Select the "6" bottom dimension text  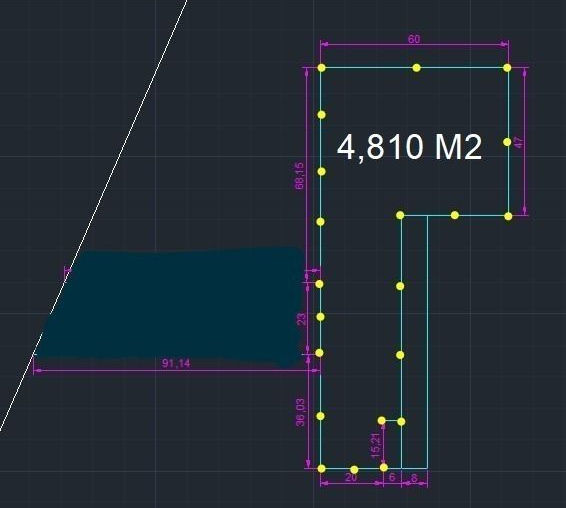[392, 477]
